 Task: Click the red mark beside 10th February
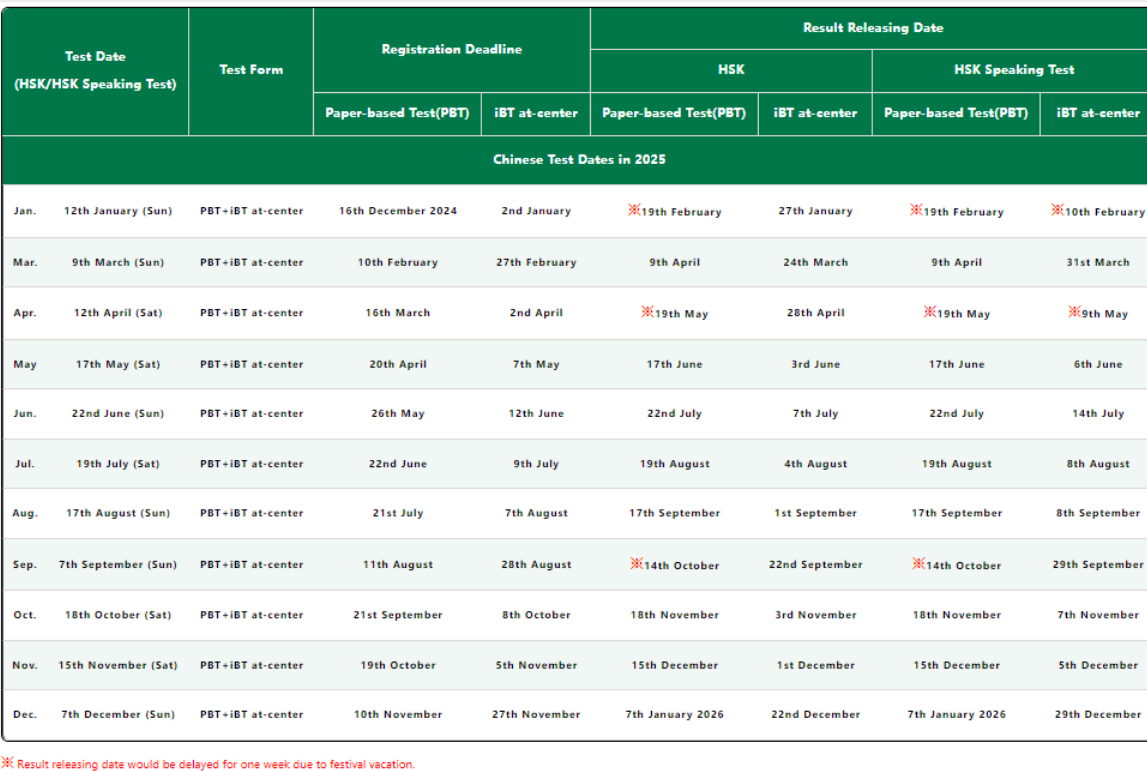point(1057,211)
